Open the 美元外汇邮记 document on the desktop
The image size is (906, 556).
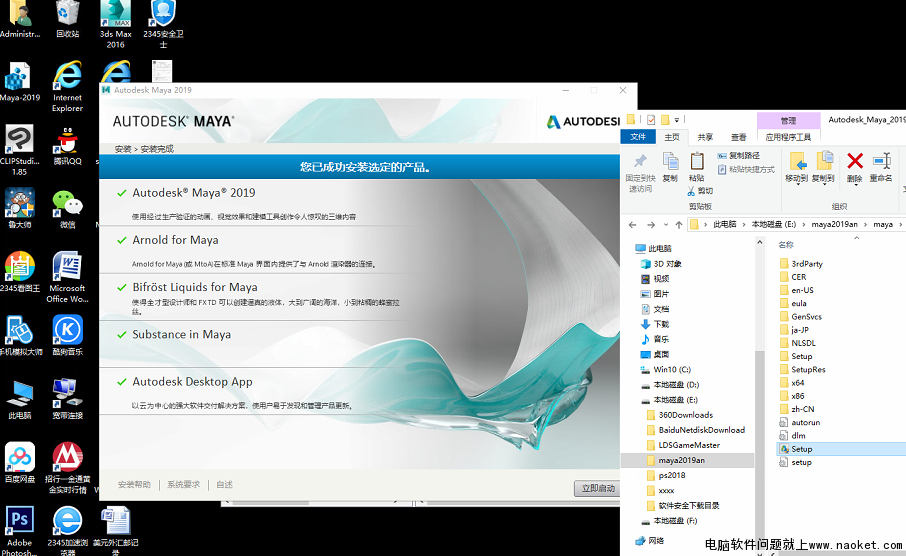pos(116,531)
